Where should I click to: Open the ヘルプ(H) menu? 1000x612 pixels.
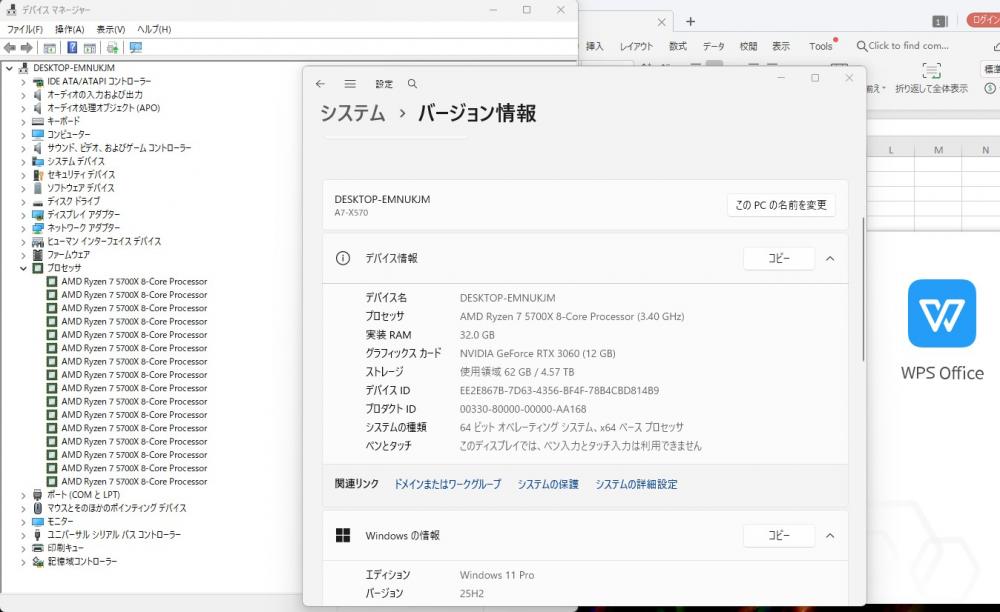click(x=154, y=29)
